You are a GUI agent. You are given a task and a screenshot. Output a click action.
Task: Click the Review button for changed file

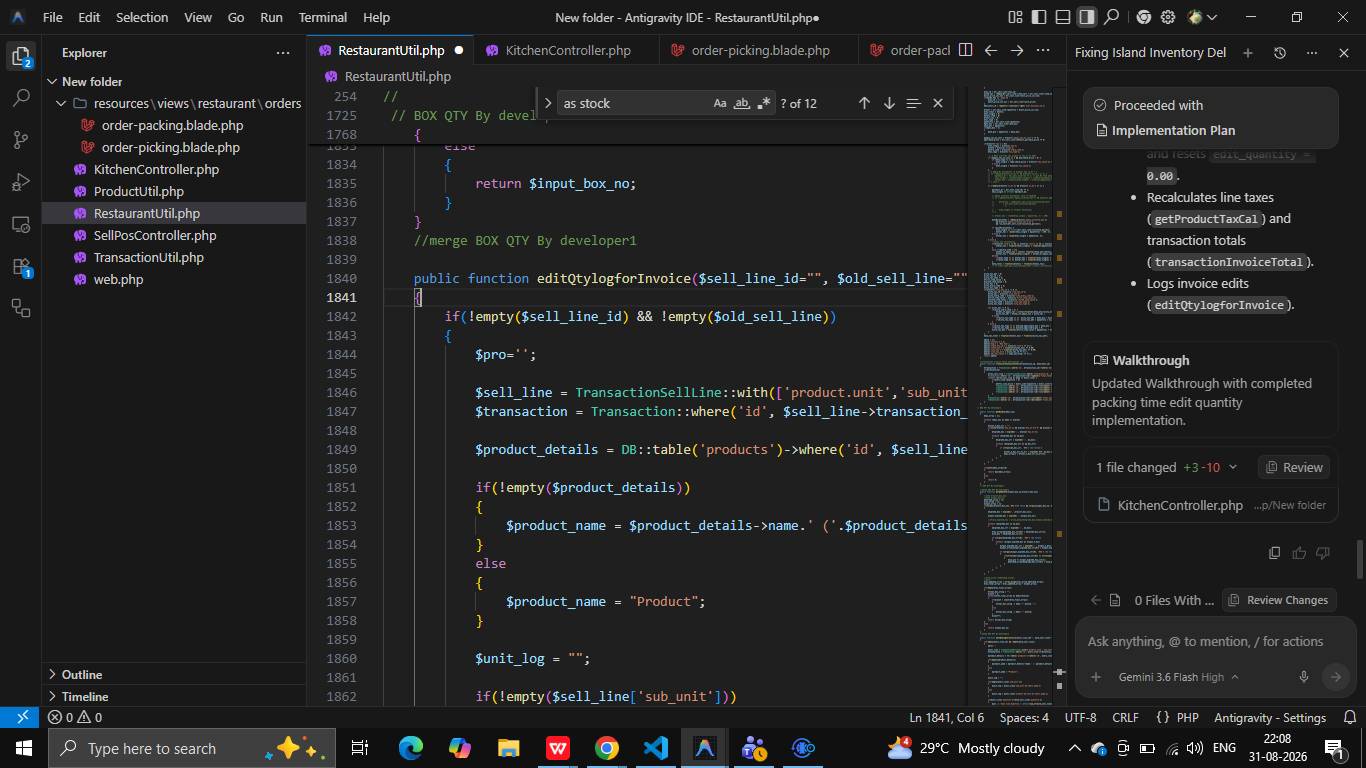tap(1293, 467)
